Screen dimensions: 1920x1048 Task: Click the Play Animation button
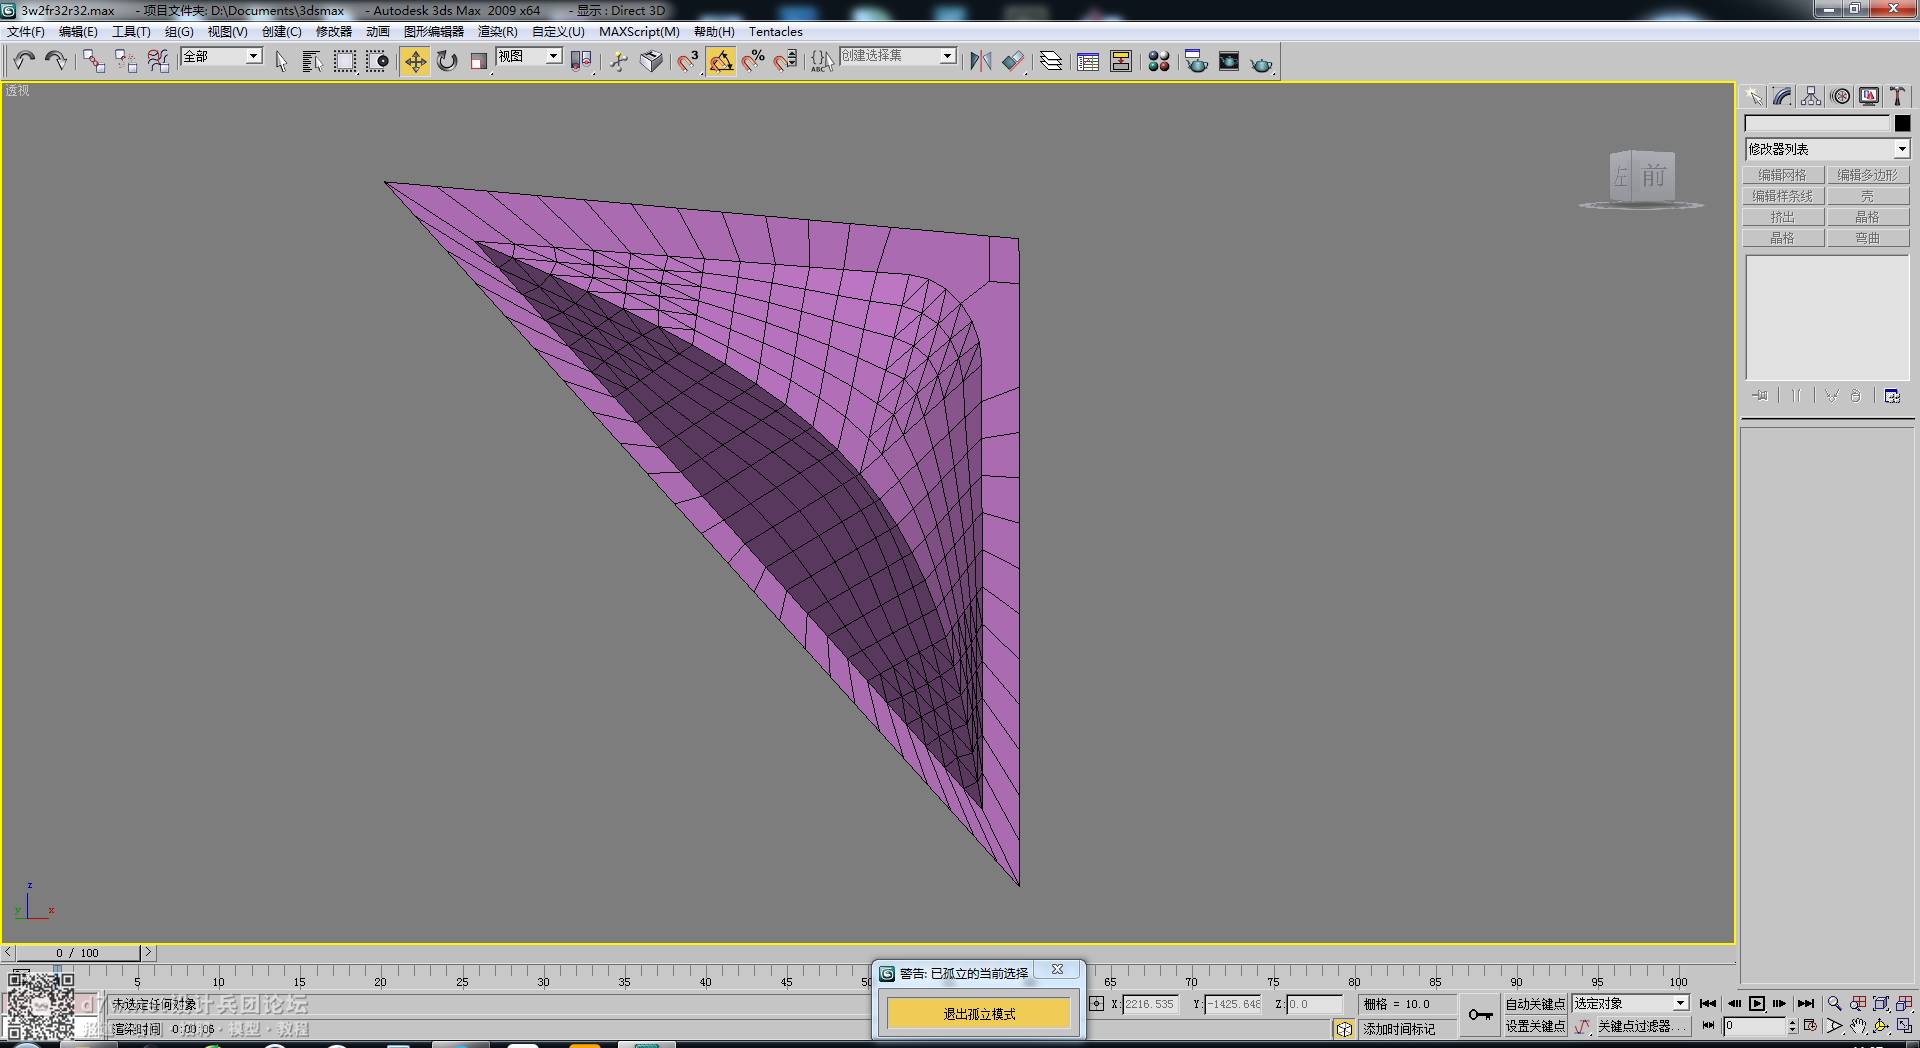[1757, 1003]
